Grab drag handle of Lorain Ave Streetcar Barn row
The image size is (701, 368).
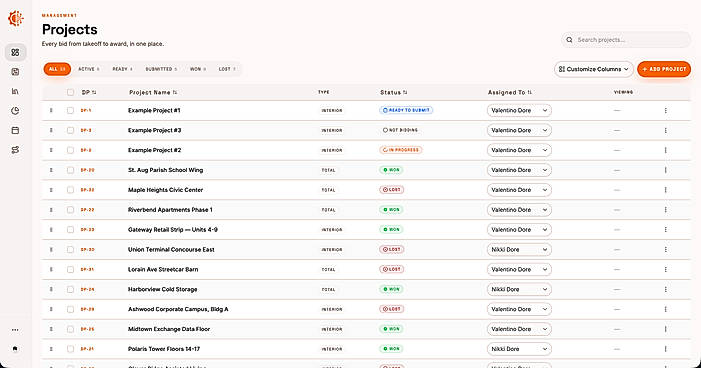51,269
